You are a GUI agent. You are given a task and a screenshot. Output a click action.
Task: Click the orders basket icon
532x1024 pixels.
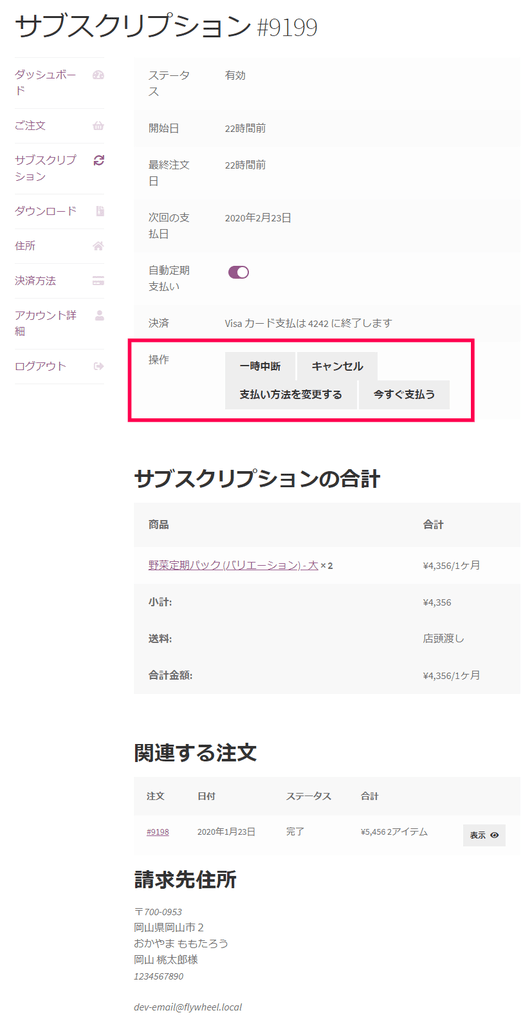(99, 125)
